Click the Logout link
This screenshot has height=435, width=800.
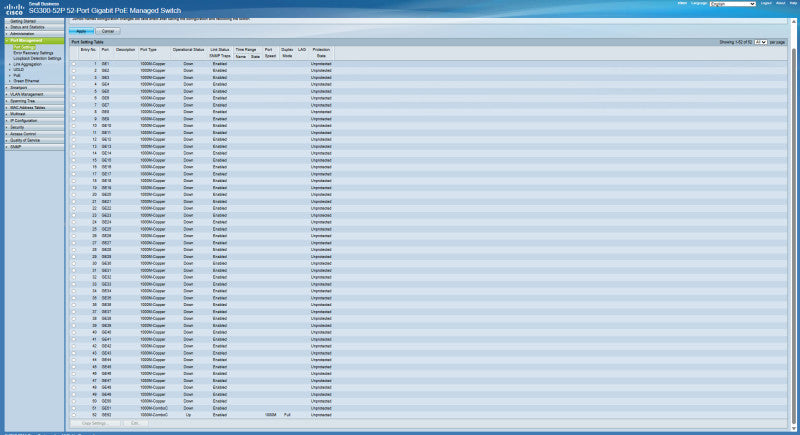[766, 4]
